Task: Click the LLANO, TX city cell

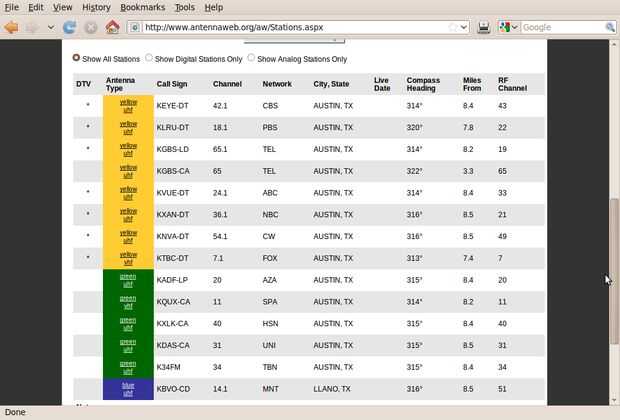Action: 332,389
